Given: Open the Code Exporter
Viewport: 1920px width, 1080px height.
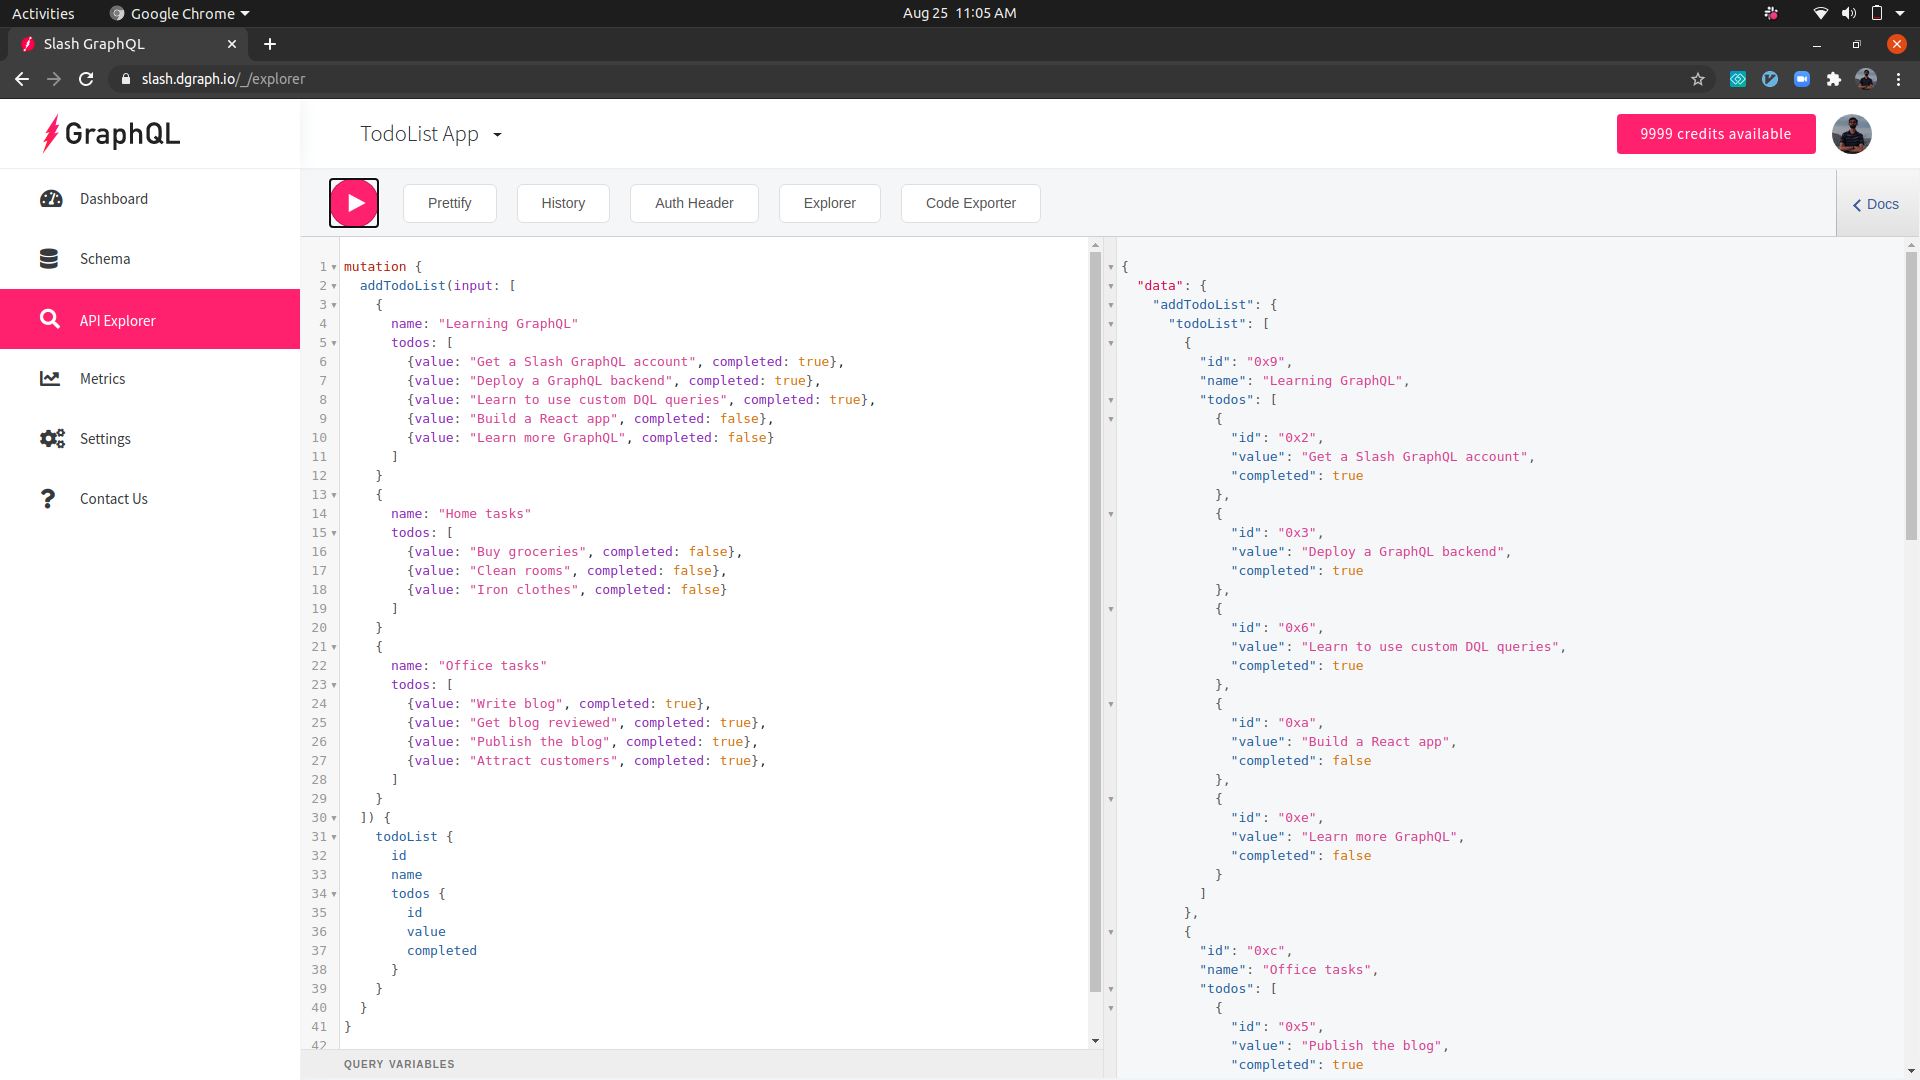Looking at the screenshot, I should 971,203.
